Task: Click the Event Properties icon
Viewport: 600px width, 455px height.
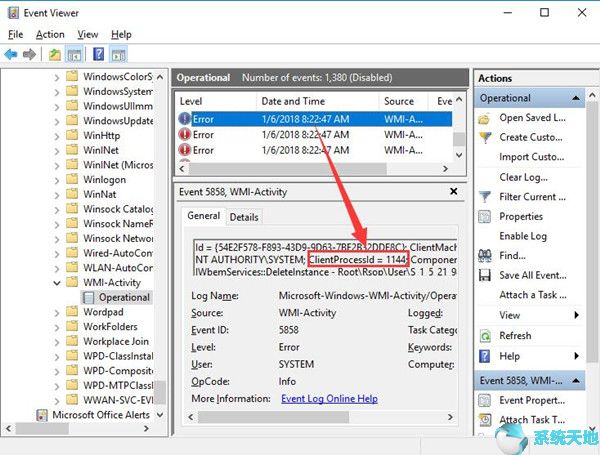Action: point(485,400)
